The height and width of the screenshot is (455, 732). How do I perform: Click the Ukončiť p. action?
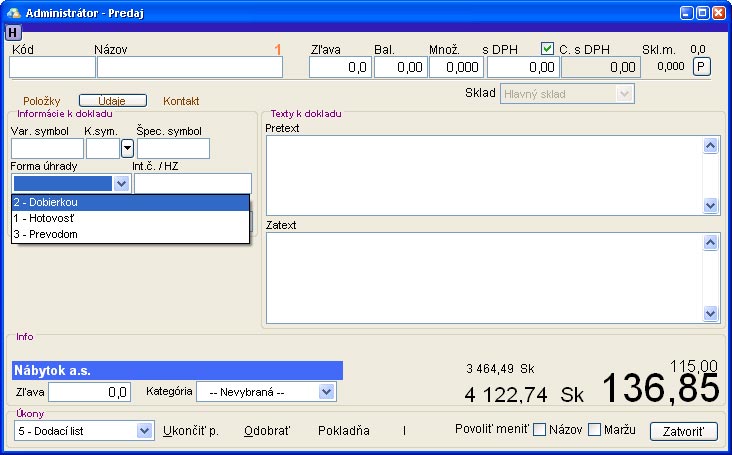point(191,431)
